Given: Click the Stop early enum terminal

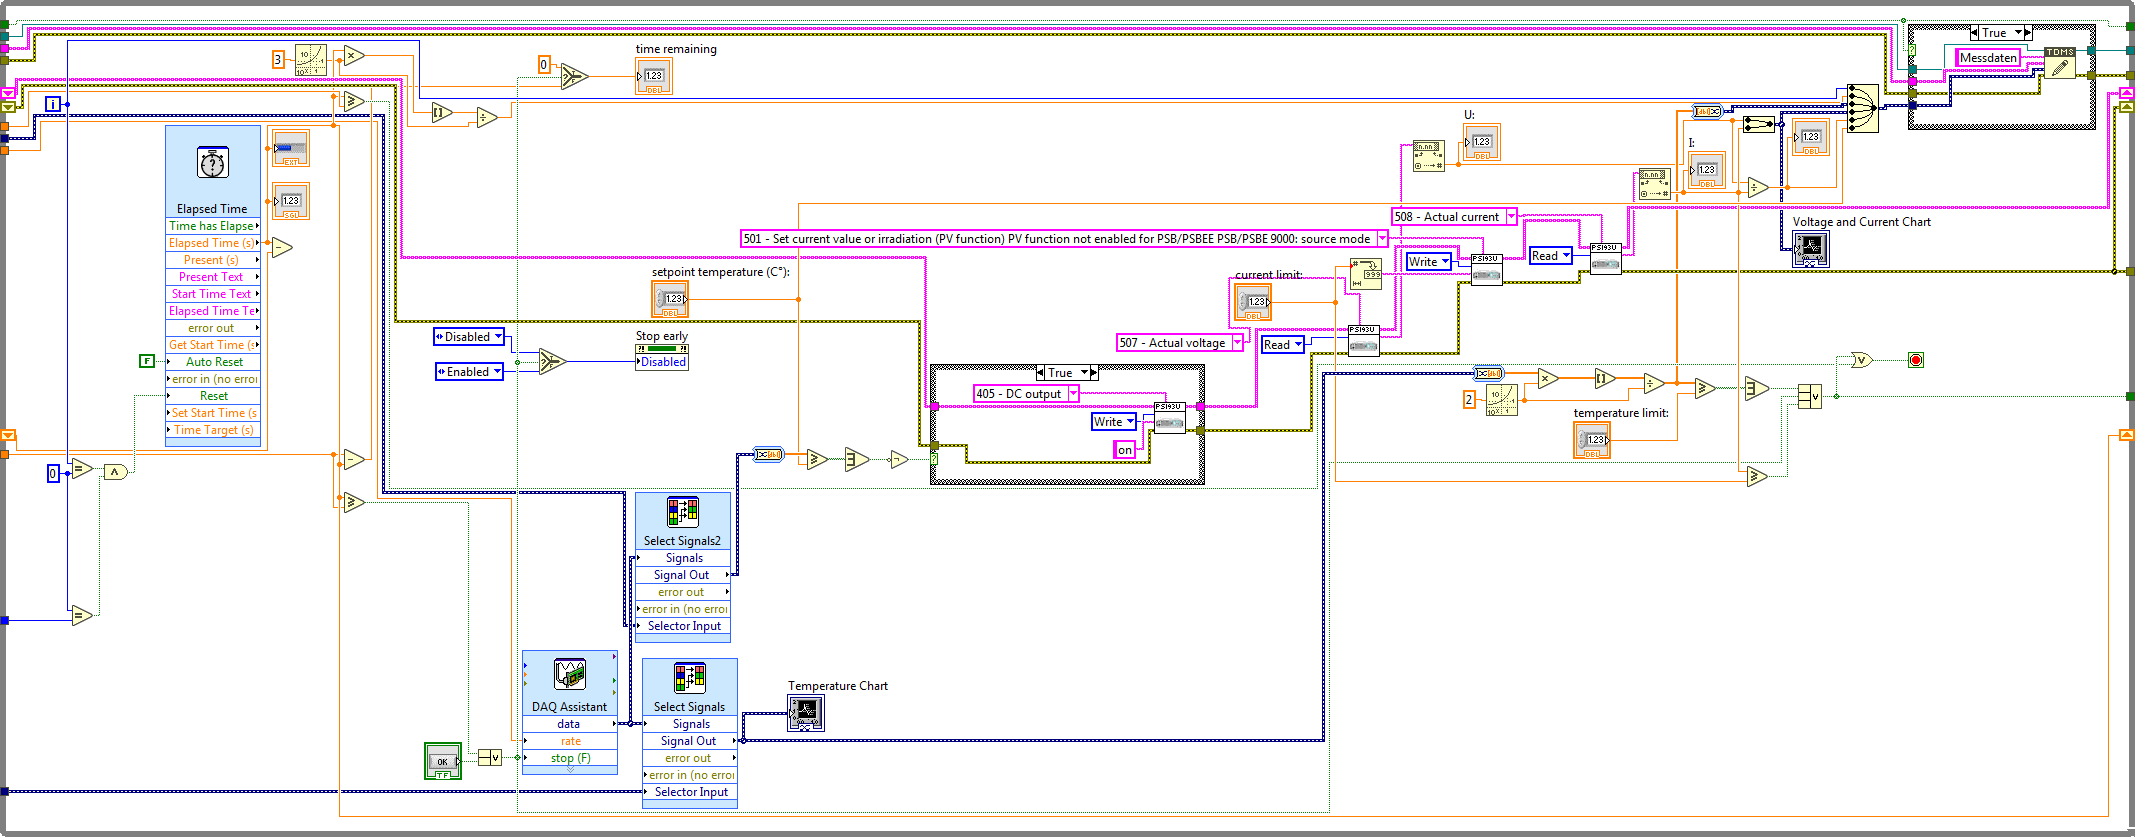Looking at the screenshot, I should (662, 358).
